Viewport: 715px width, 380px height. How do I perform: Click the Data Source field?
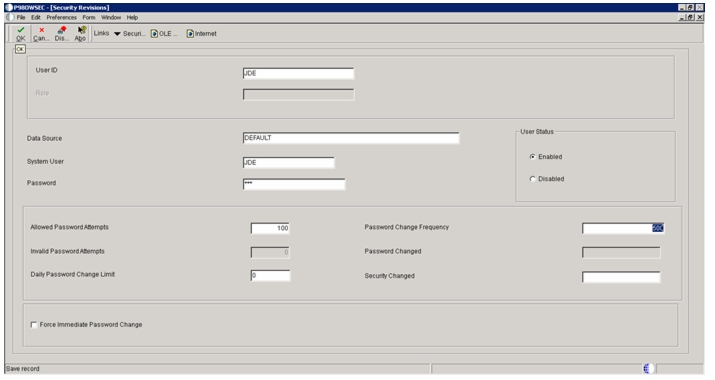click(351, 138)
